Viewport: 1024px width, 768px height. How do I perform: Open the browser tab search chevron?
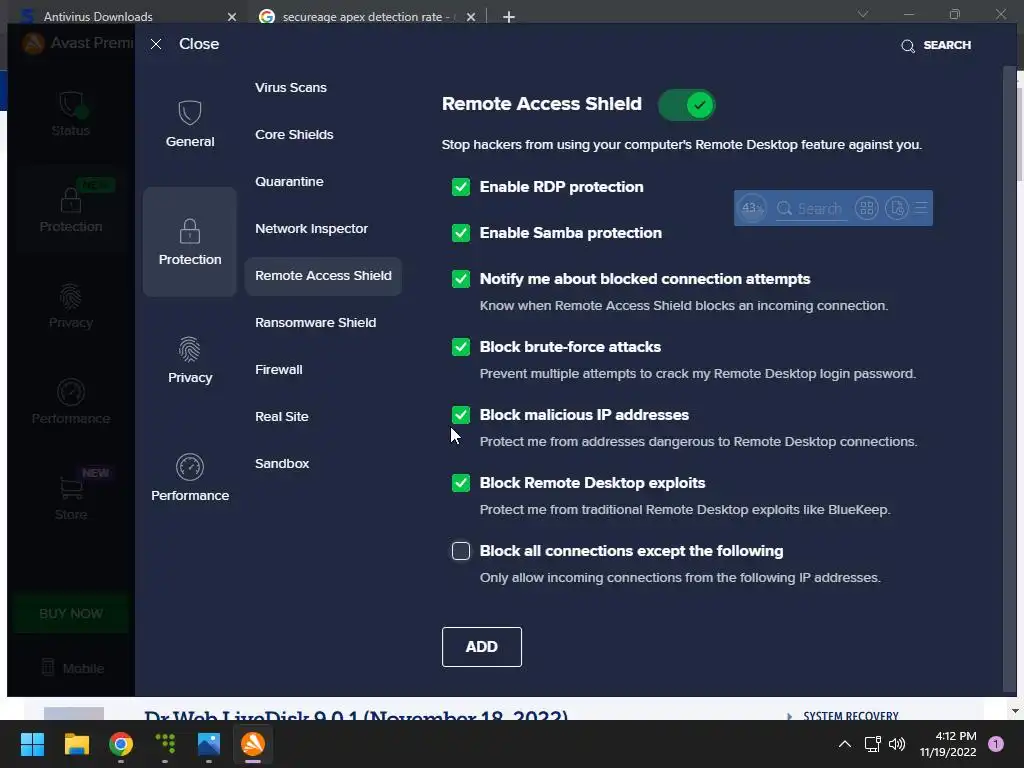click(863, 14)
